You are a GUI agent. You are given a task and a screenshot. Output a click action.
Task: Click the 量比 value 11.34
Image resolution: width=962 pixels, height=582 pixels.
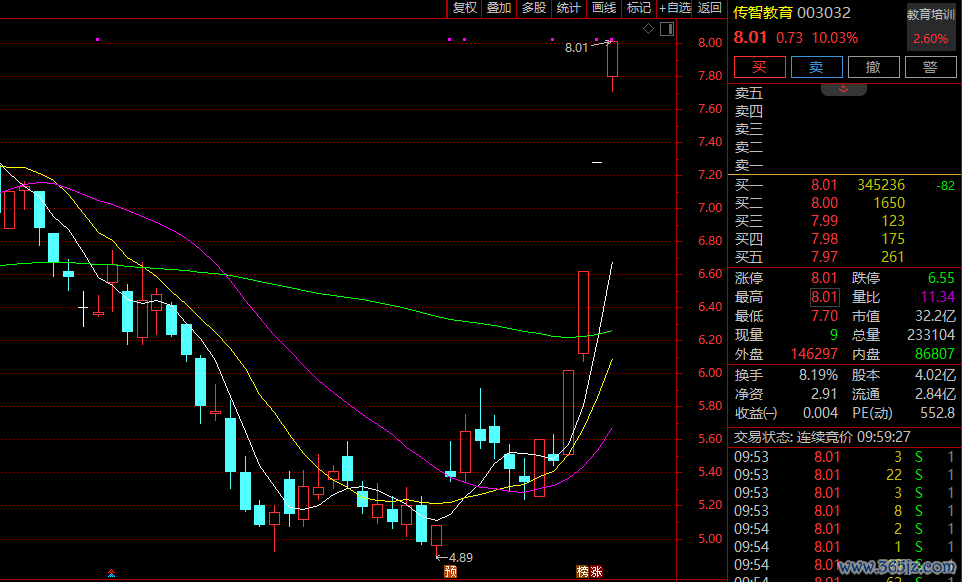pos(937,297)
